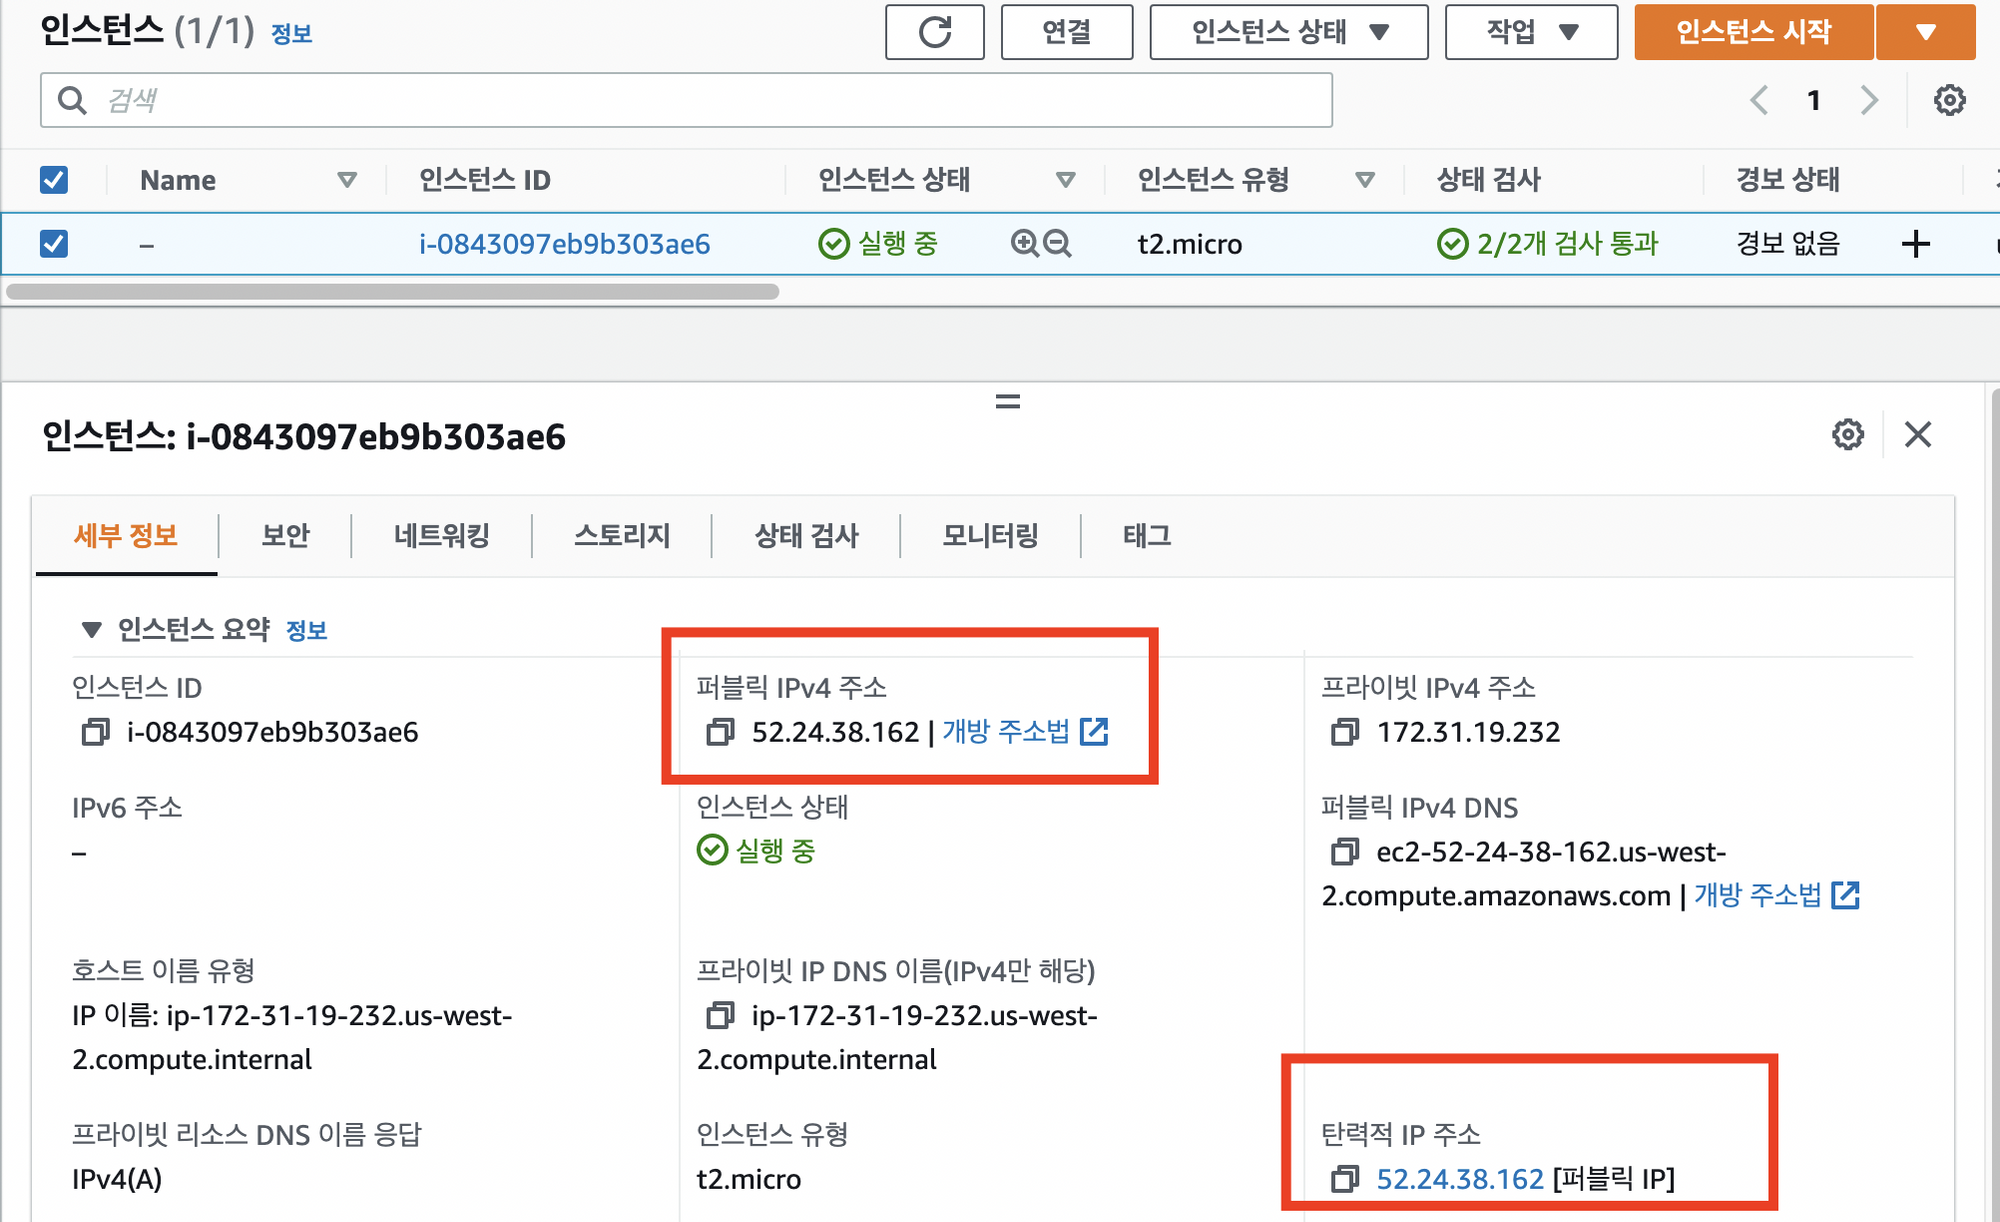Copy the instance ID in summary
Image resolution: width=2000 pixels, height=1222 pixels.
point(95,732)
